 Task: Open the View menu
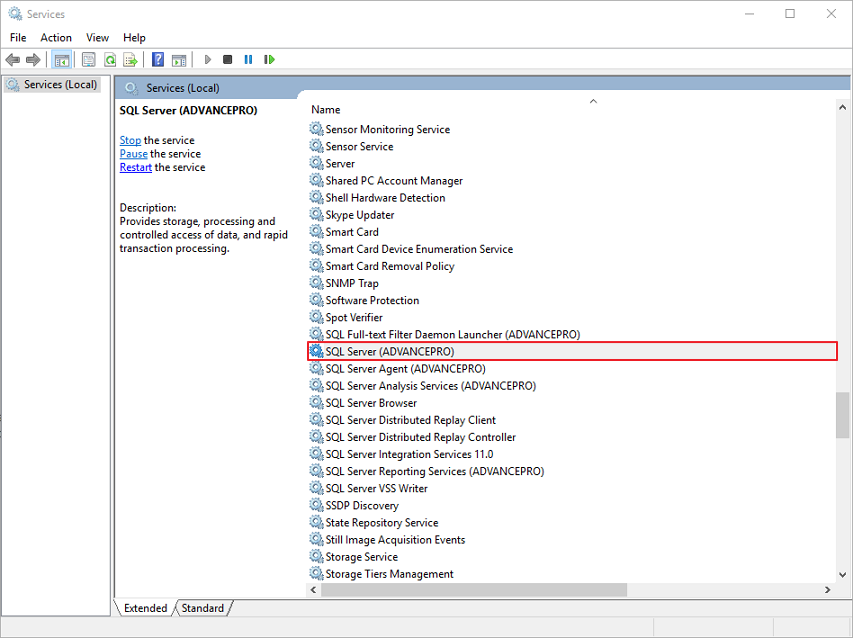tap(97, 38)
